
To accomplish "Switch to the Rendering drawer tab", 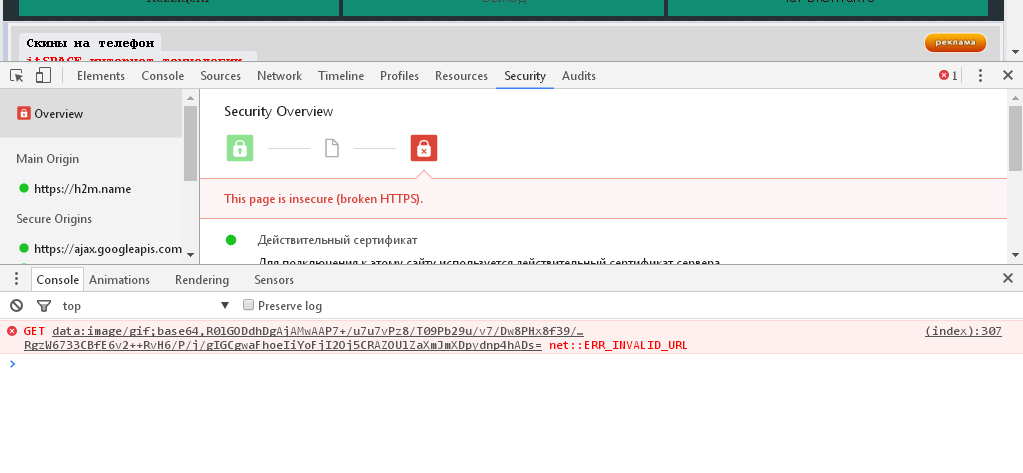I will point(202,279).
